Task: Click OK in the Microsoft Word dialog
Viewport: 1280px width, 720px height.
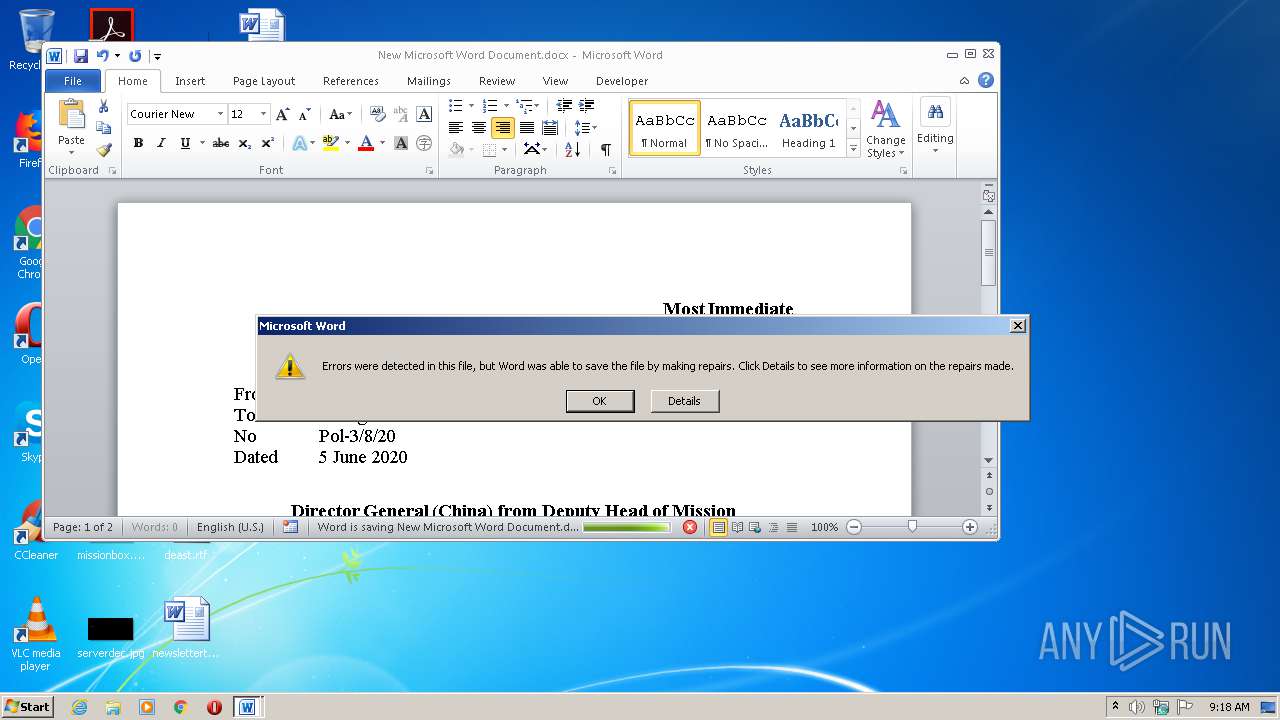Action: 600,401
